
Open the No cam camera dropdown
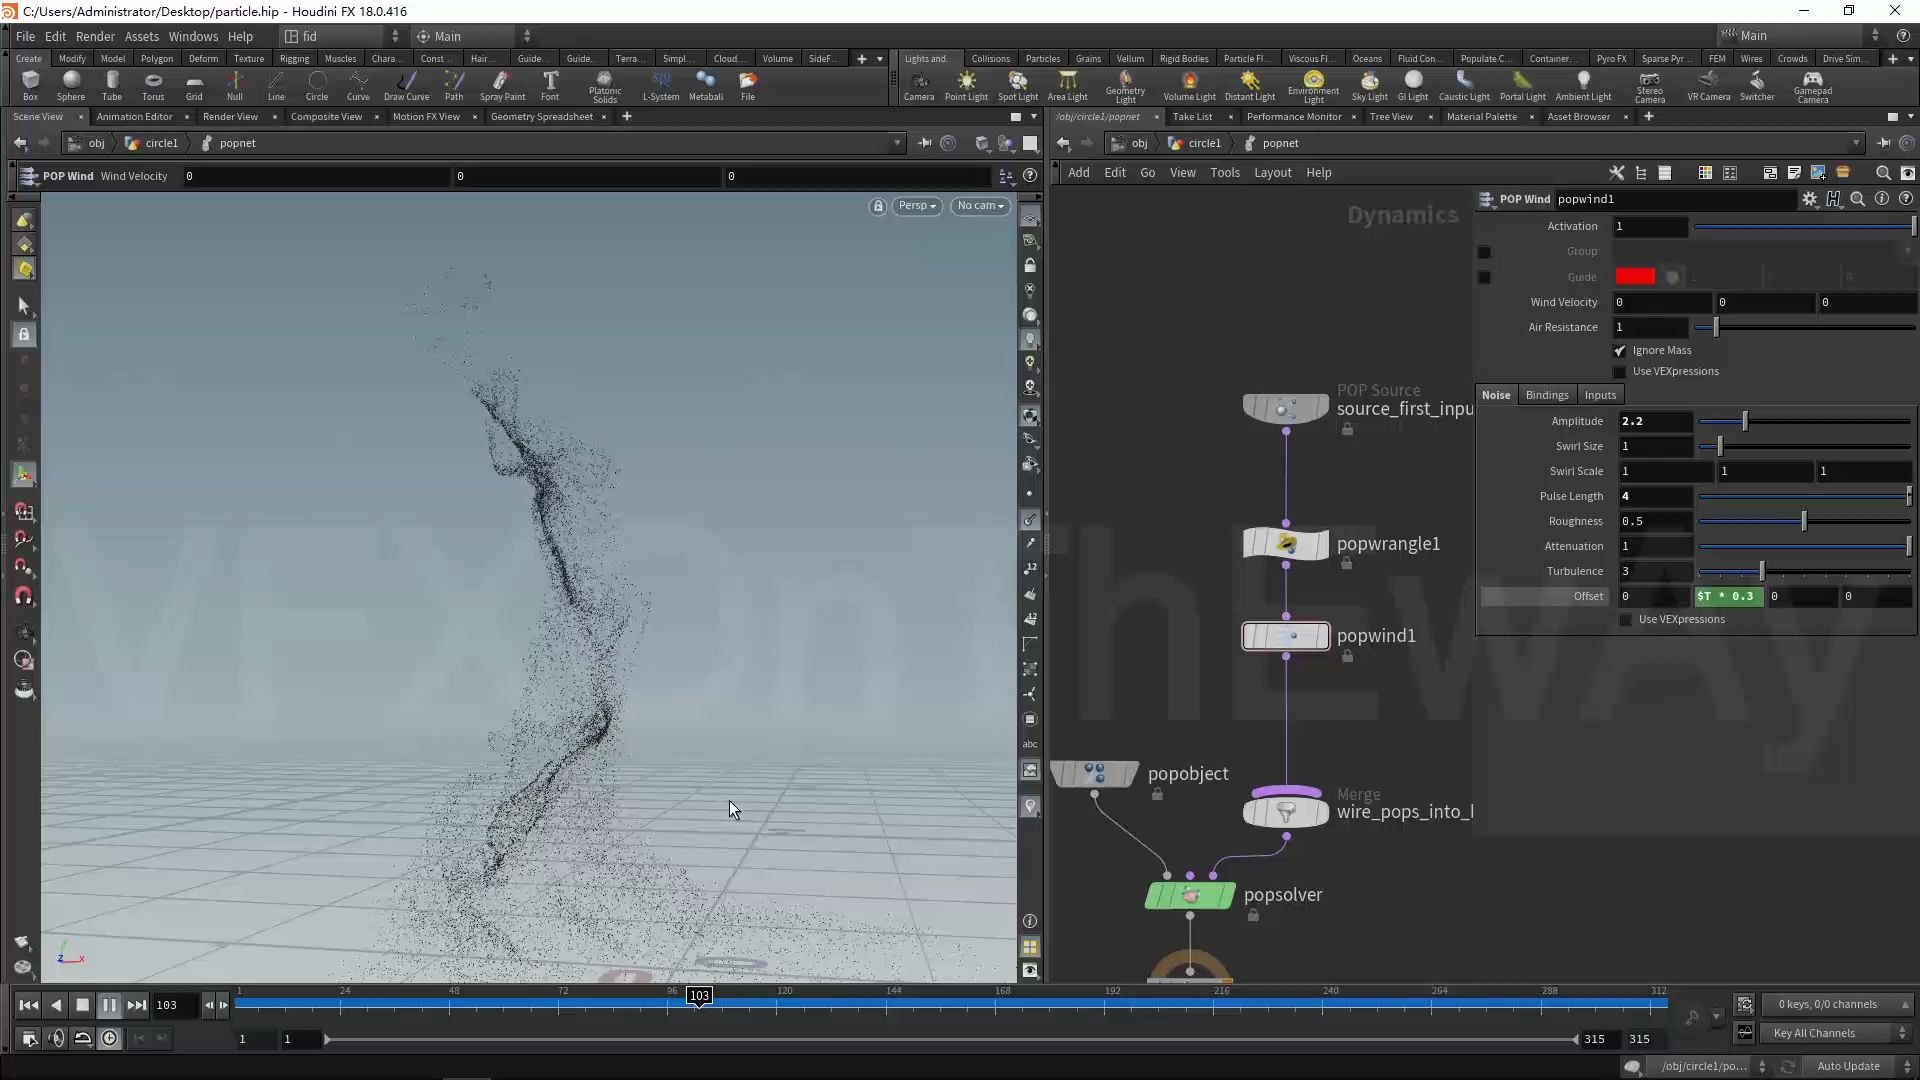[980, 205]
